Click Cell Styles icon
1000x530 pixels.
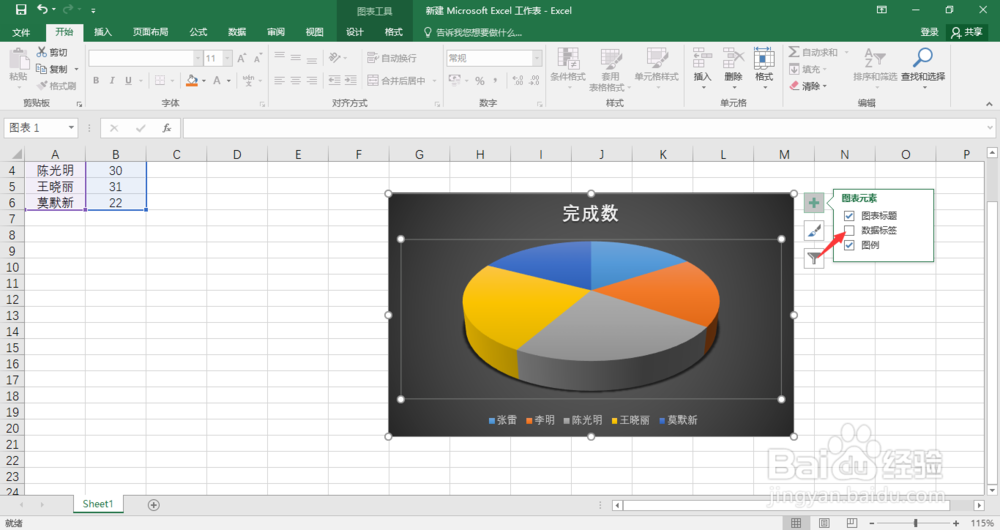[x=656, y=59]
